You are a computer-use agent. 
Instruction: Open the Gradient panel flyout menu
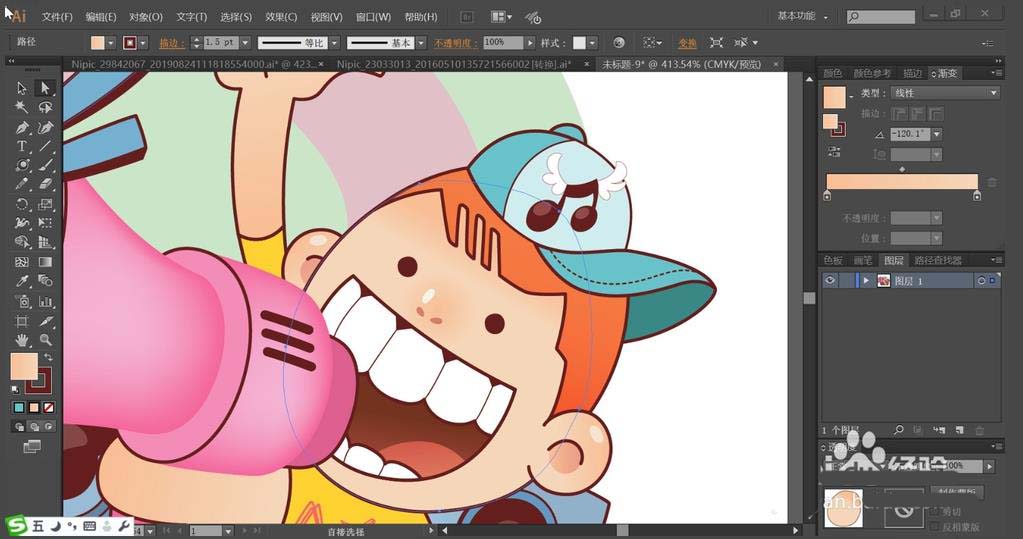pos(996,73)
